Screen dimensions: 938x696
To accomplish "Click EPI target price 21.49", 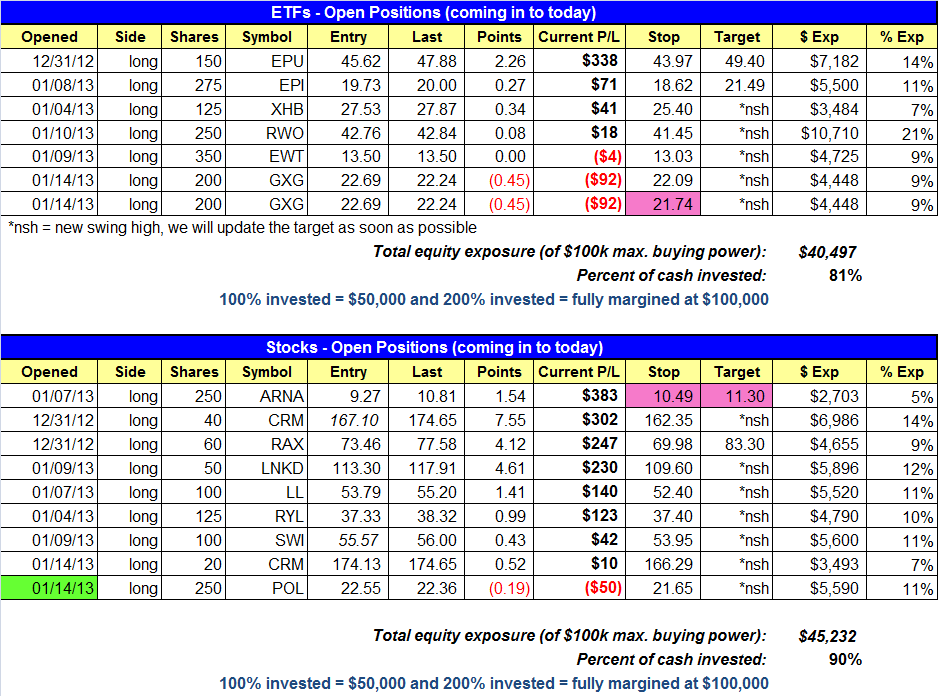I will pos(745,85).
